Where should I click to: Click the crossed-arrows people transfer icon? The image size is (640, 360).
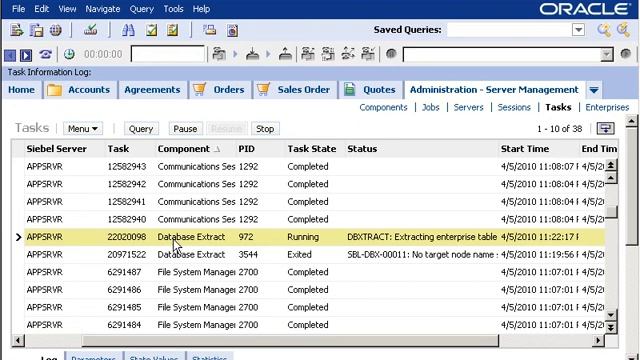coord(348,54)
